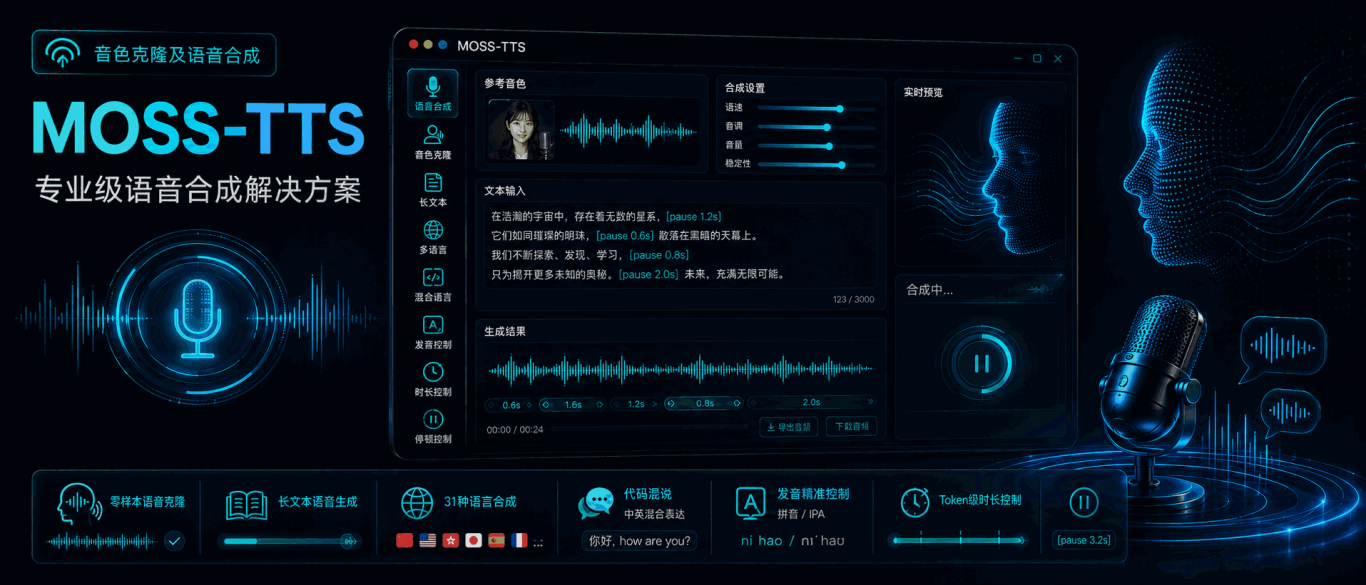
Task: Click the [pause 0.6s] tag in text
Action: coord(625,236)
